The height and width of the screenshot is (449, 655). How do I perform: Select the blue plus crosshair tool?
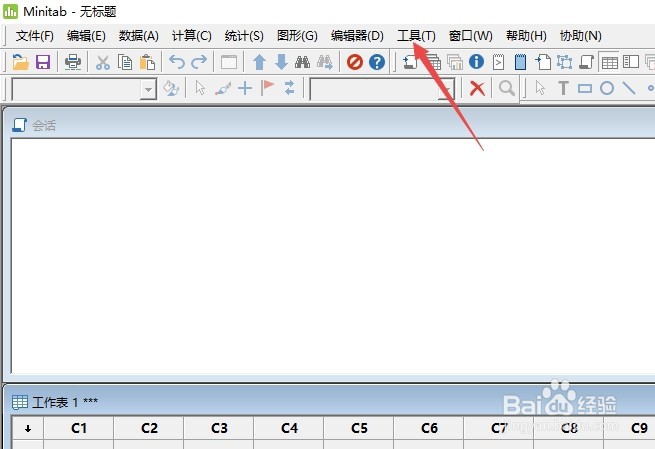point(245,88)
